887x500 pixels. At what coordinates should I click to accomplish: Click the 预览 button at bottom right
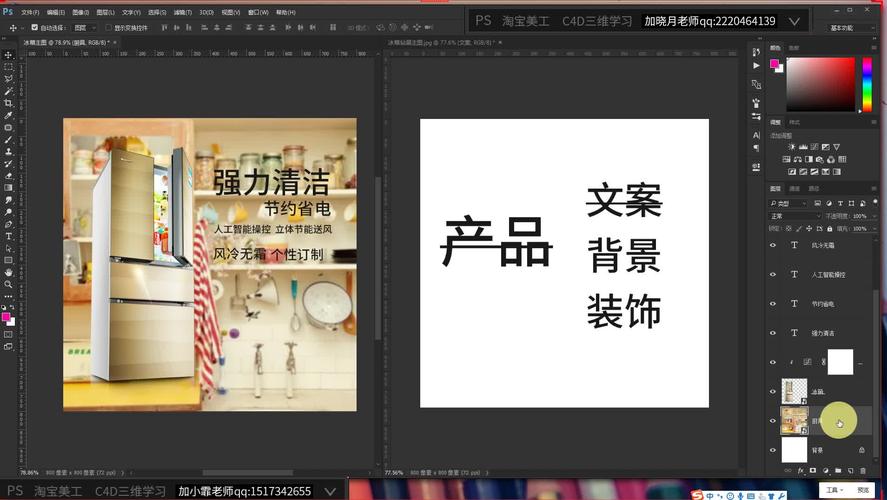tap(863, 490)
